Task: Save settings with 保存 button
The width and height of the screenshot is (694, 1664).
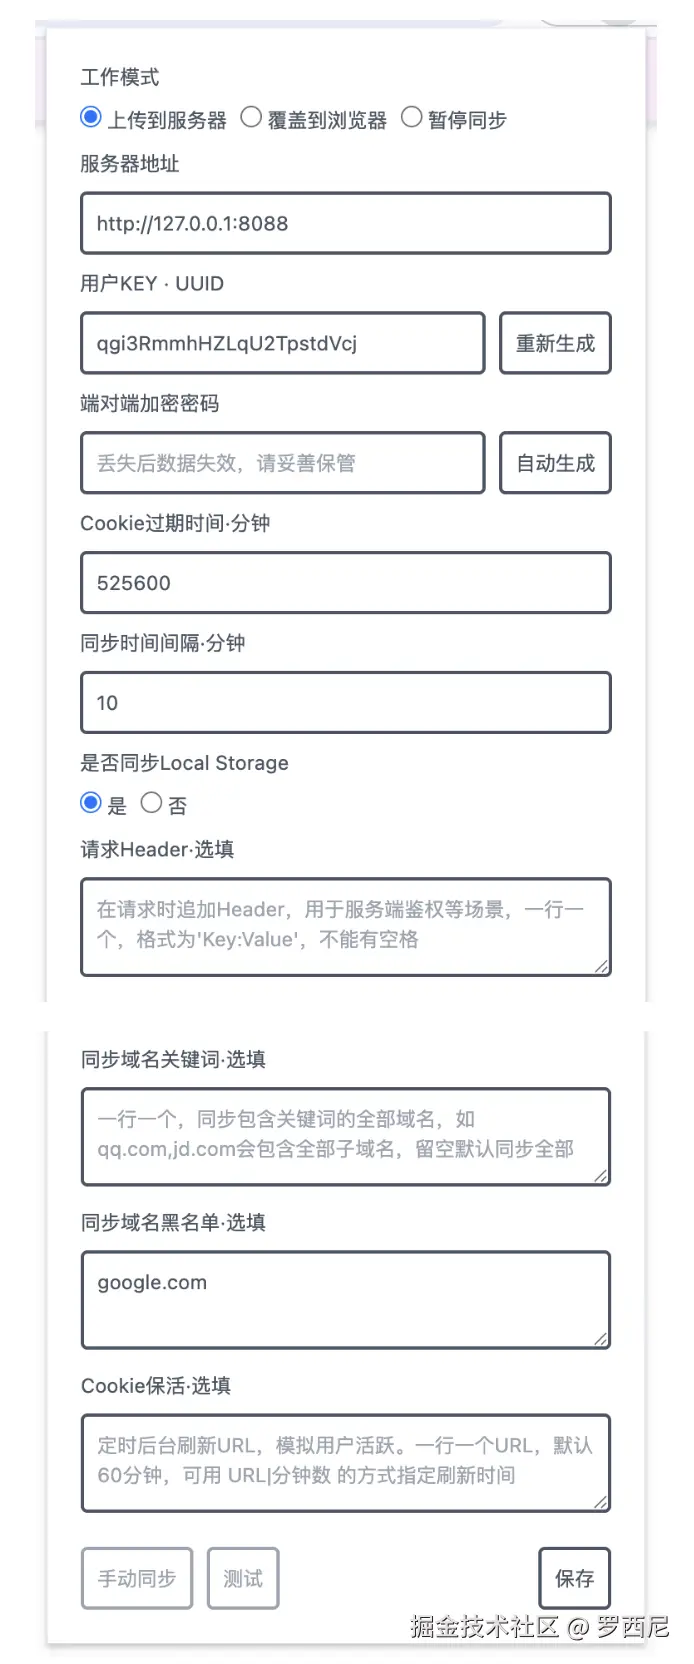Action: pyautogui.click(x=574, y=1578)
